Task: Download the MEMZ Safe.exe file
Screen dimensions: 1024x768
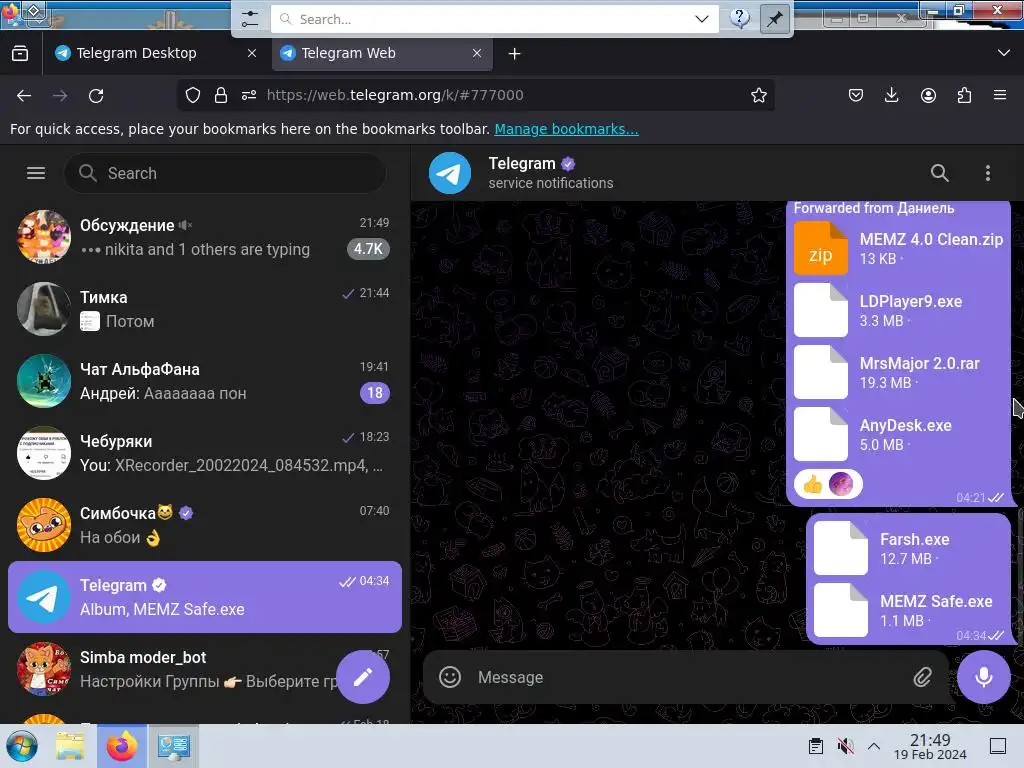Action: click(840, 611)
